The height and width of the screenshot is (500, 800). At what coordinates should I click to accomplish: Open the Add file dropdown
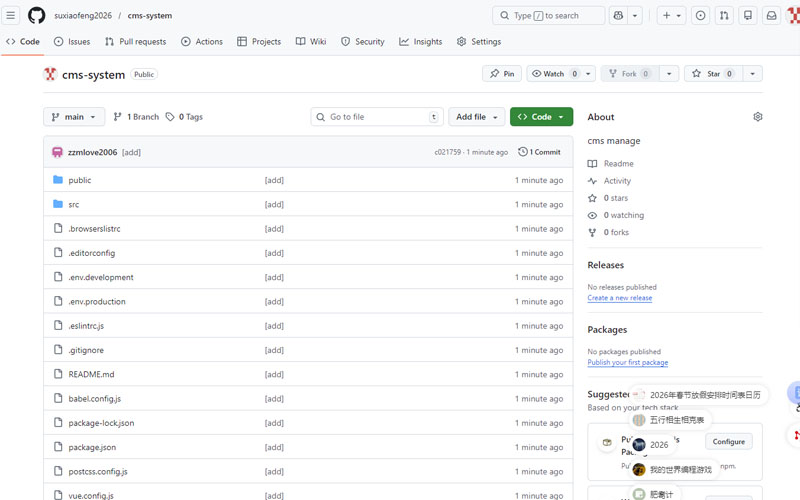pos(476,117)
